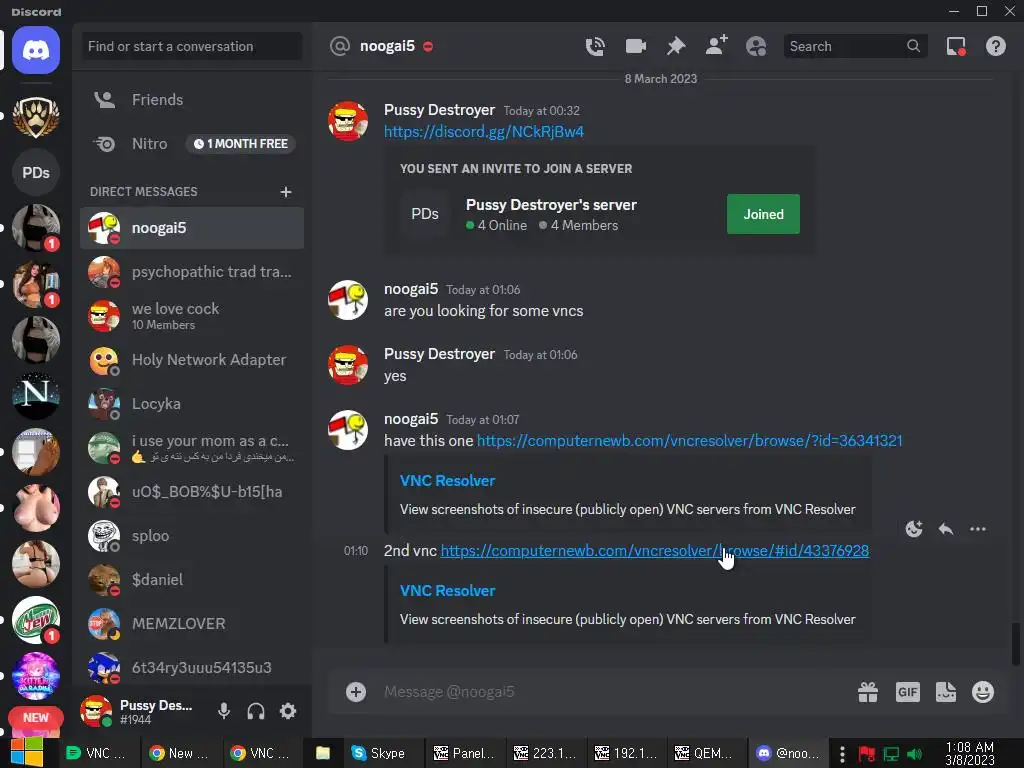The width and height of the screenshot is (1024, 768).
Task: Open the Mountain Dew server icon
Action: [x=36, y=620]
